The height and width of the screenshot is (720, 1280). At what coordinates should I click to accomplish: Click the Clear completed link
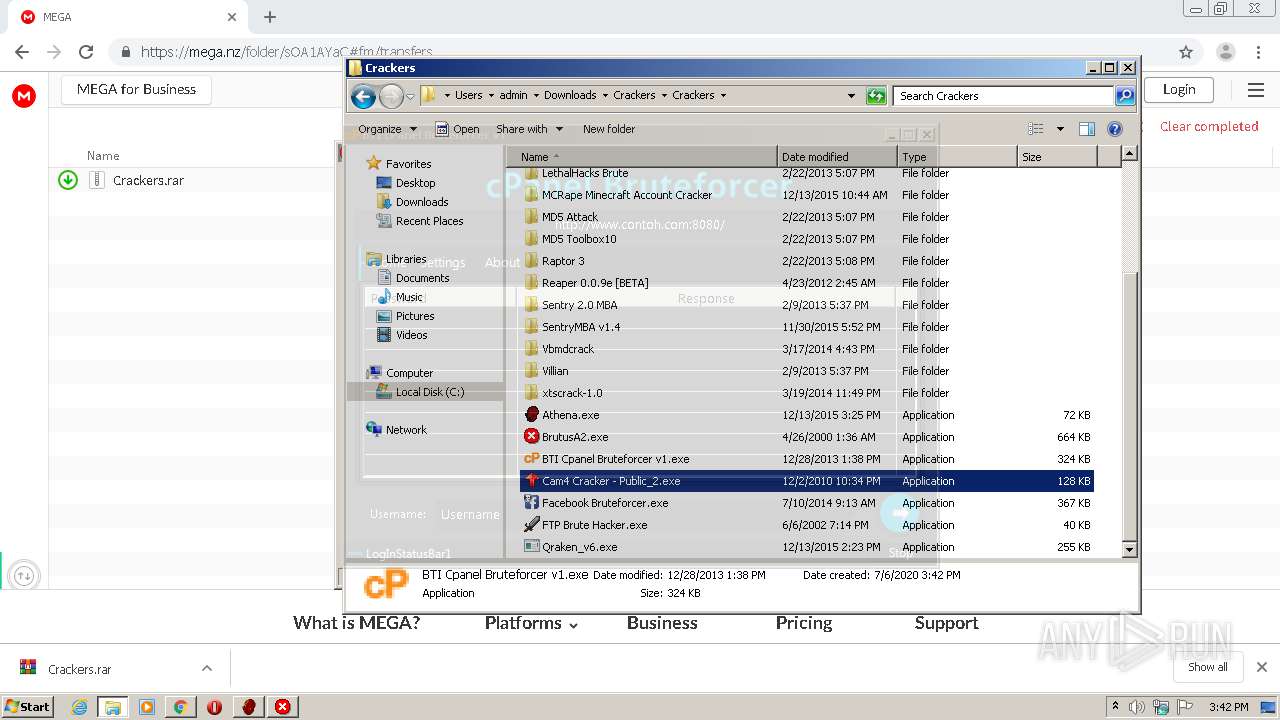(1209, 127)
